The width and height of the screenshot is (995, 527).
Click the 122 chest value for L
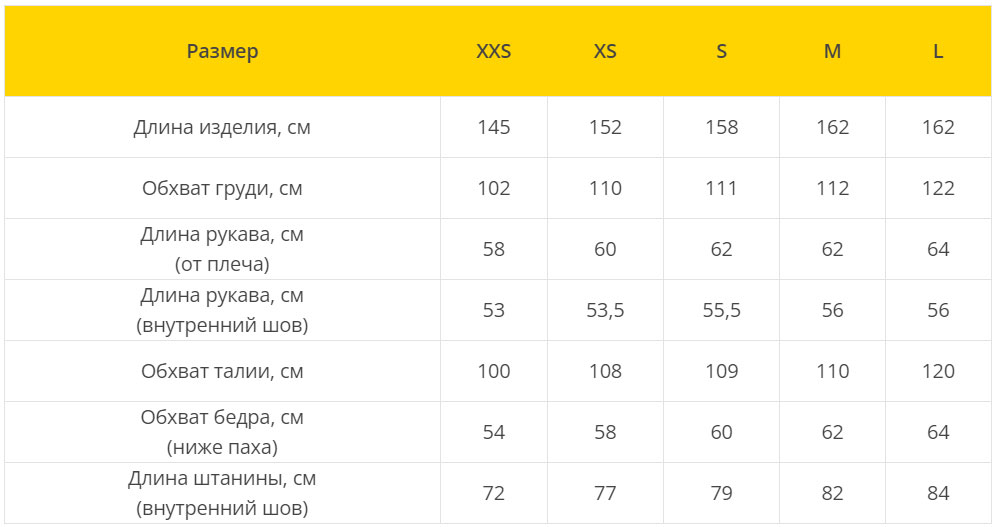coord(938,188)
